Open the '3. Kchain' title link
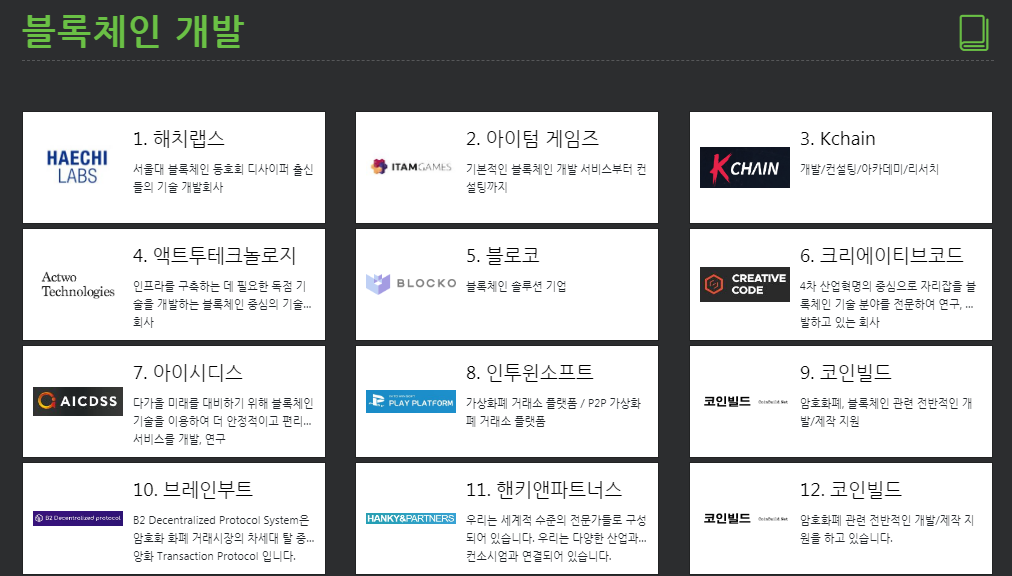The height and width of the screenshot is (576, 1012). pyautogui.click(x=838, y=139)
